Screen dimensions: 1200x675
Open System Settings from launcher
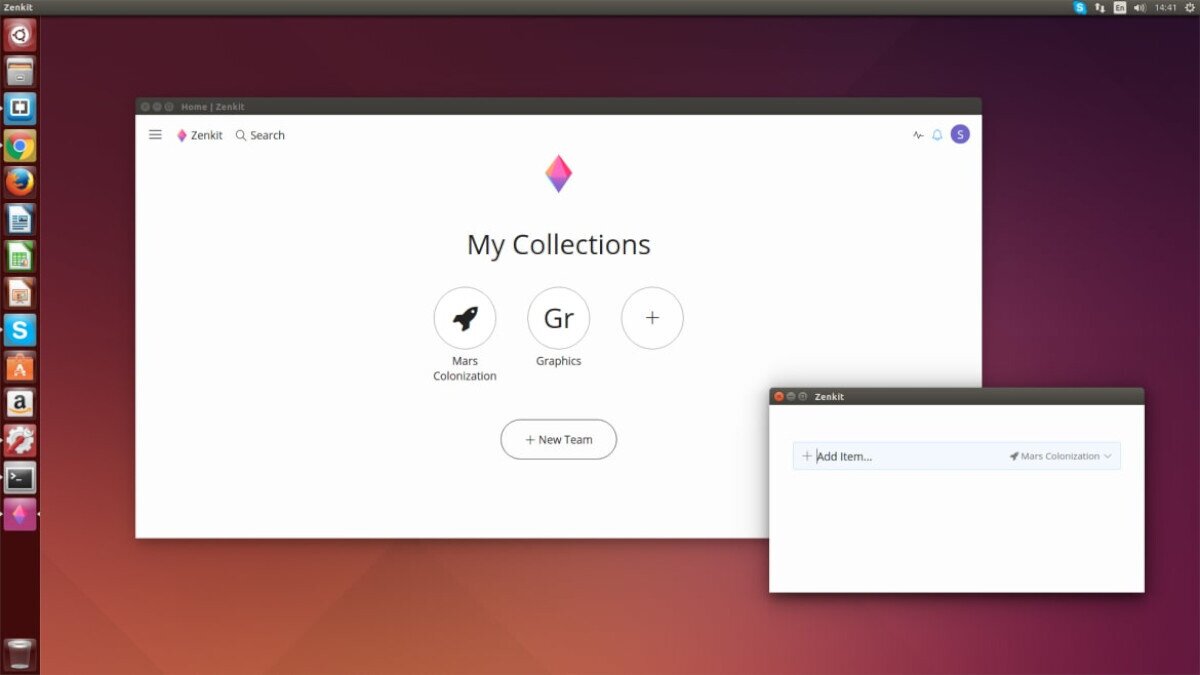click(x=20, y=440)
